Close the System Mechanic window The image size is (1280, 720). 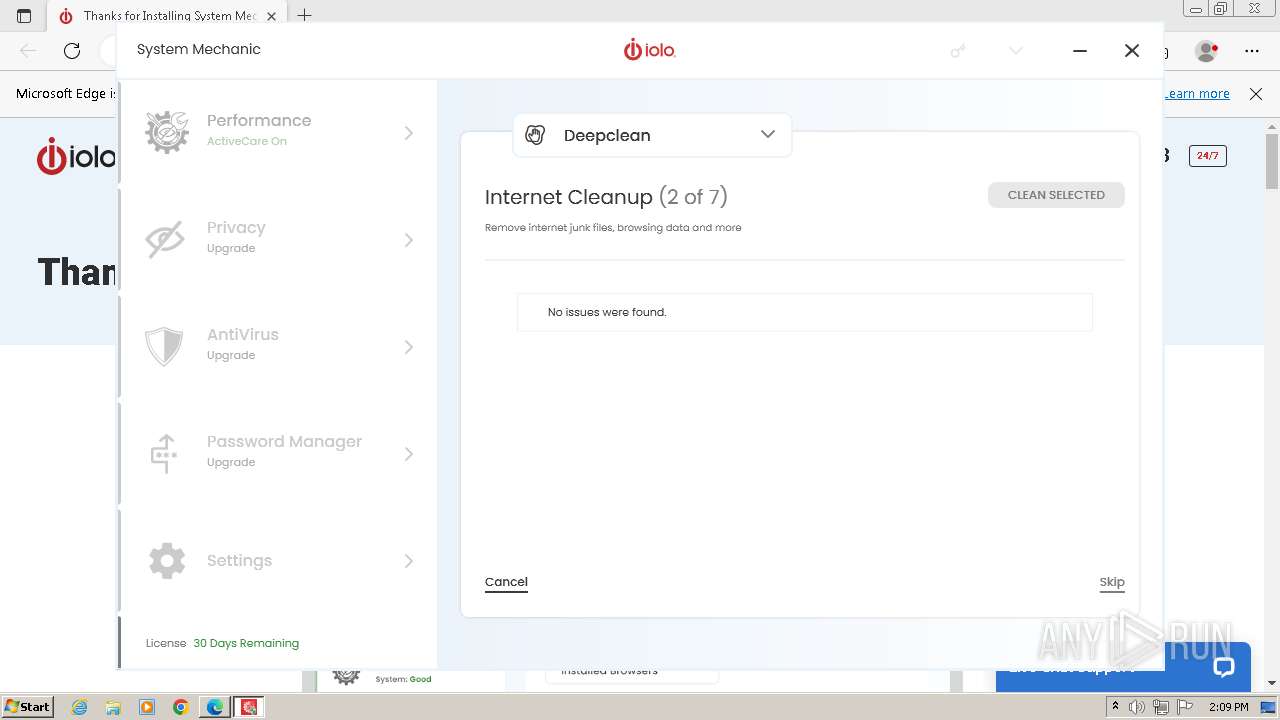1132,50
